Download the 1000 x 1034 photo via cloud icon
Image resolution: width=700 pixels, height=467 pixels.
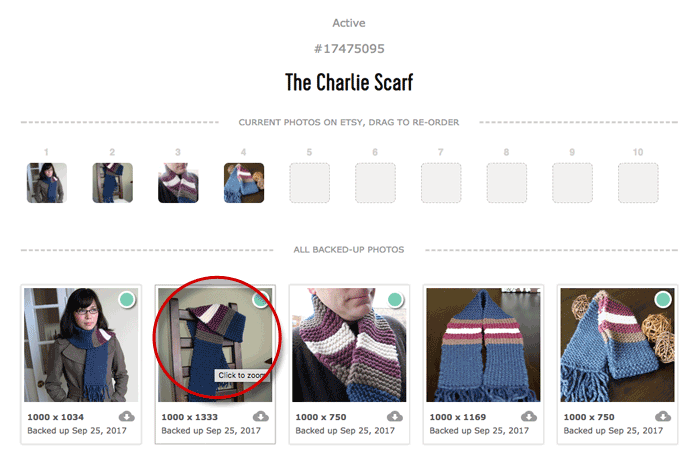pyautogui.click(x=127, y=417)
